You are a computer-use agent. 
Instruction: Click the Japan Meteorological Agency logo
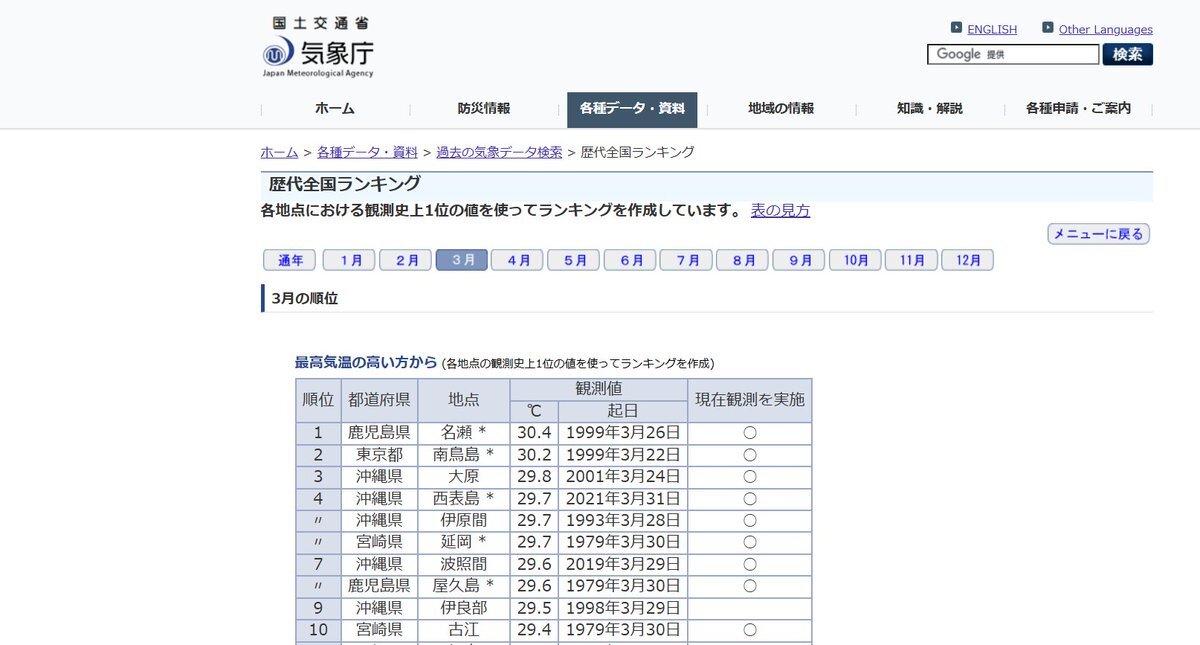click(x=318, y=48)
